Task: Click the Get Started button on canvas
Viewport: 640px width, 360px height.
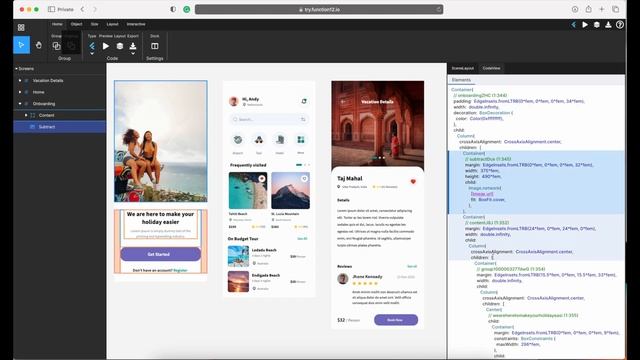Action: click(x=160, y=254)
